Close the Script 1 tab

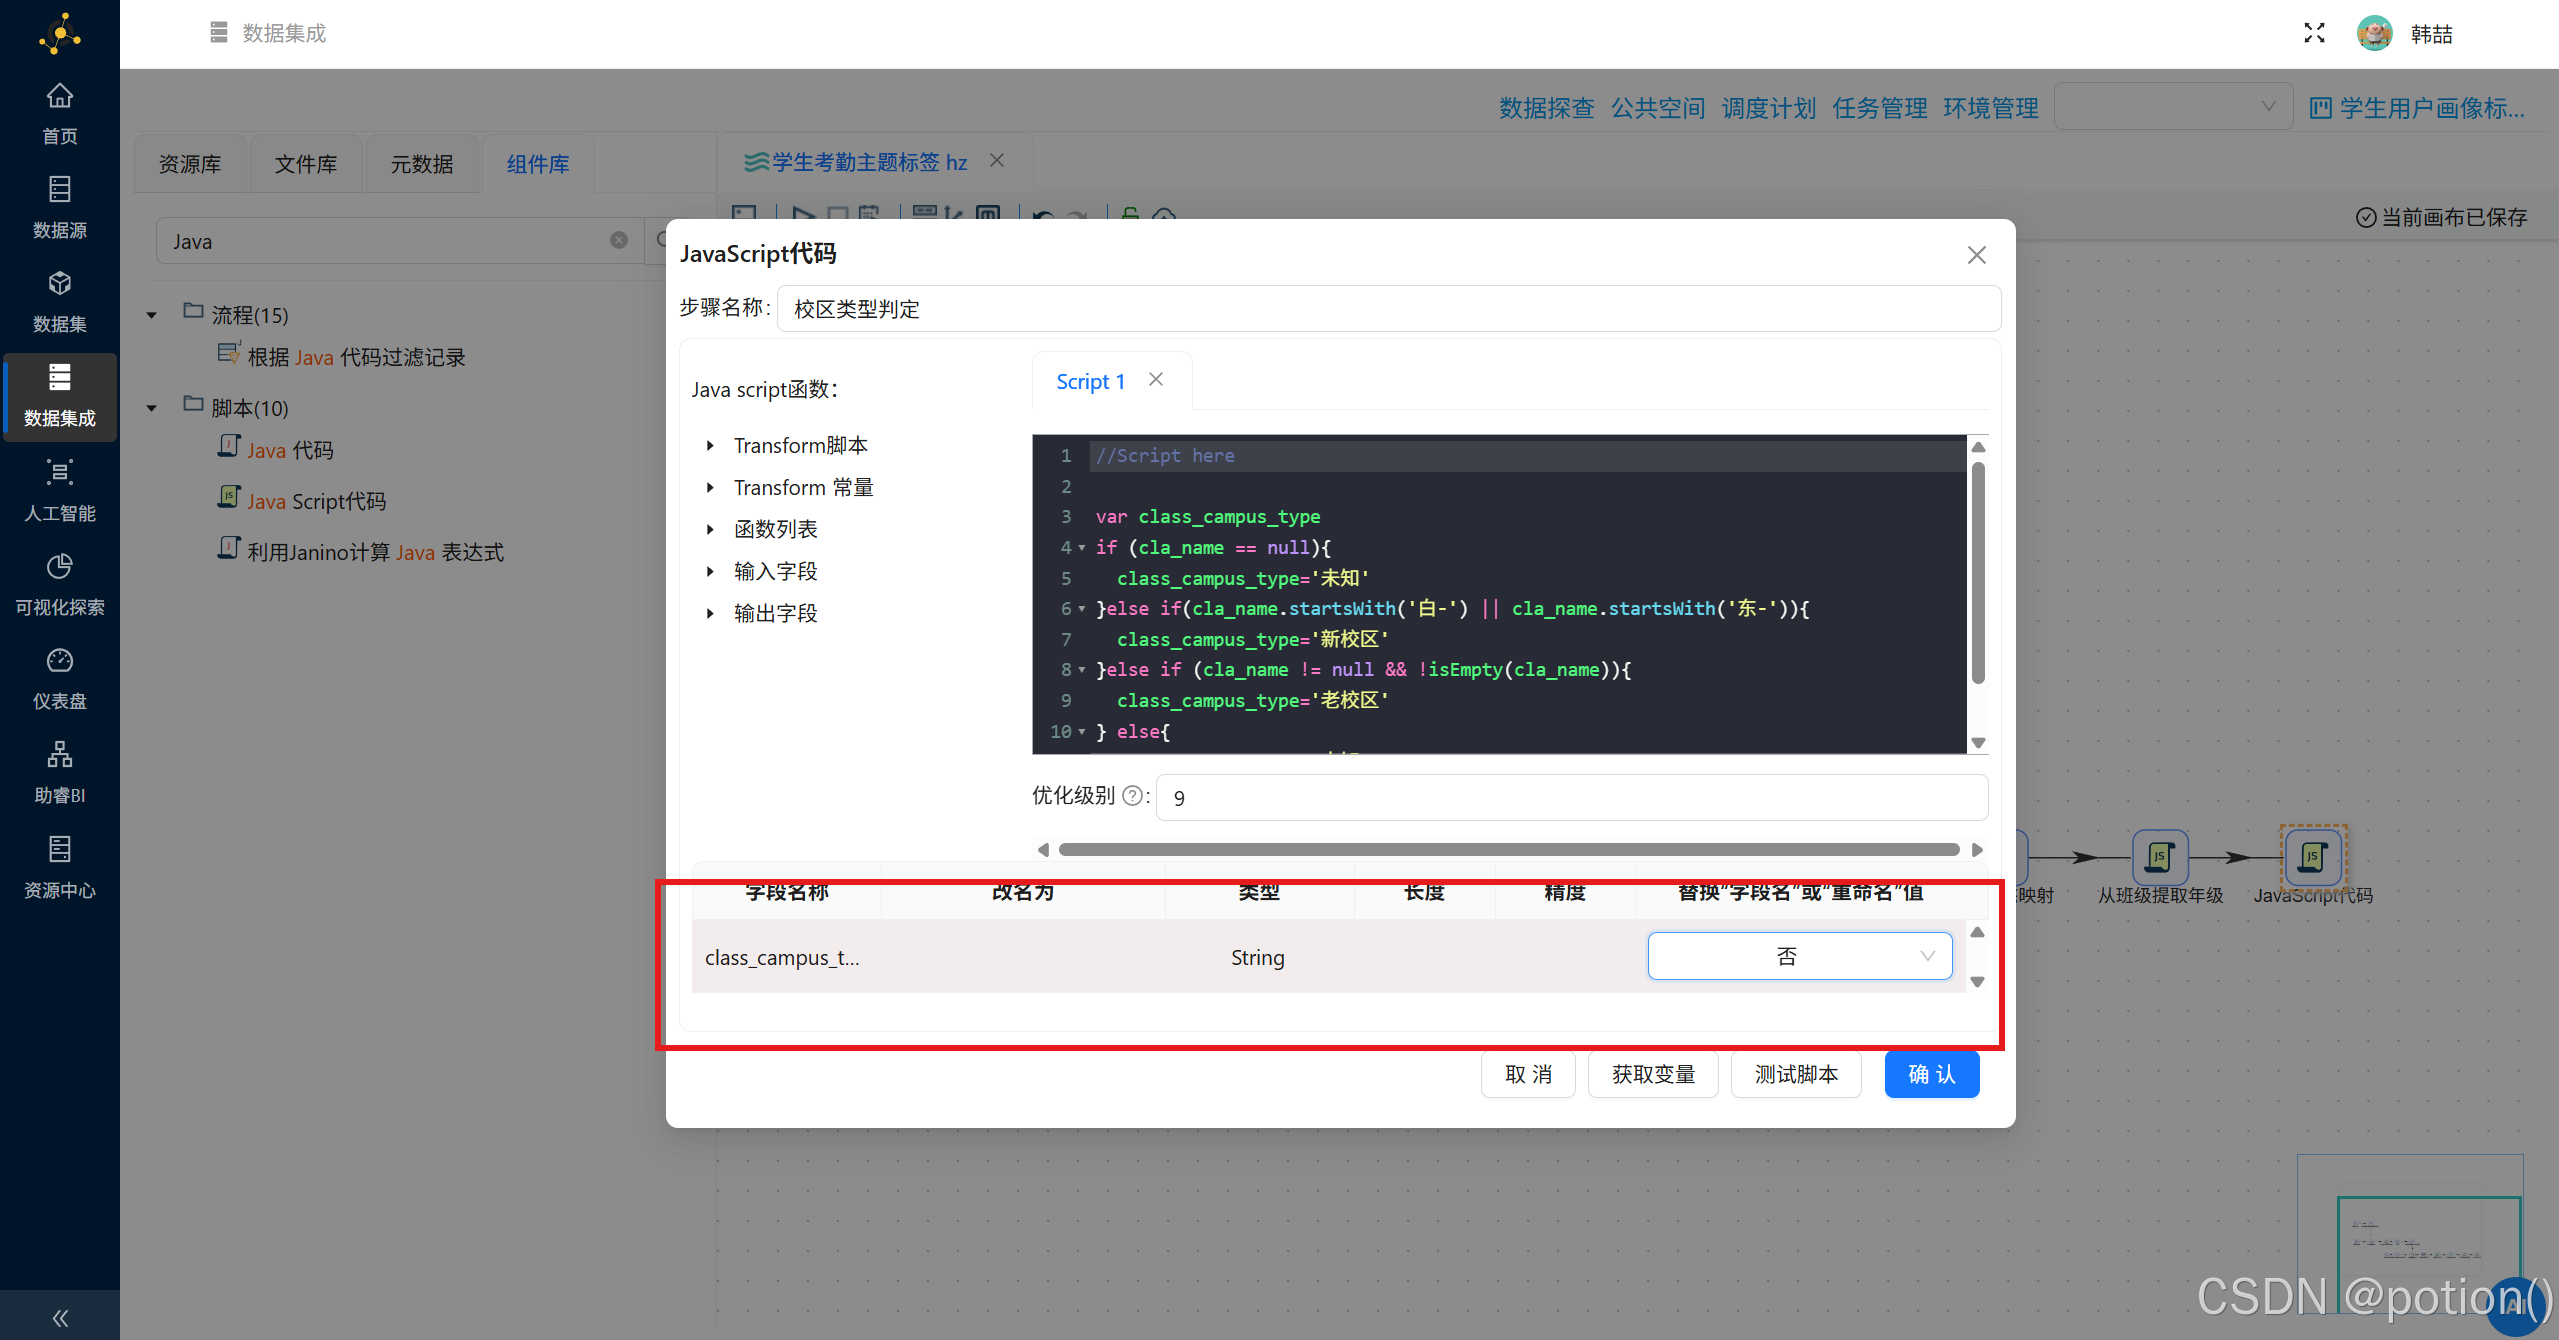coord(1156,380)
